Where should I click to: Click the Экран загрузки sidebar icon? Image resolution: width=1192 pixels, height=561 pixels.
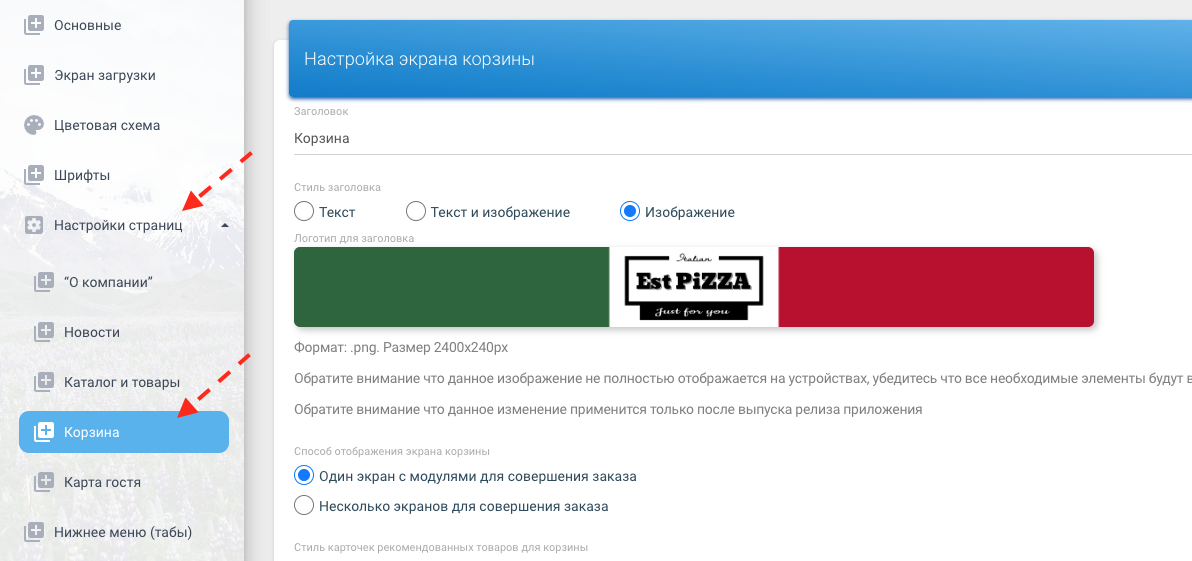click(34, 75)
